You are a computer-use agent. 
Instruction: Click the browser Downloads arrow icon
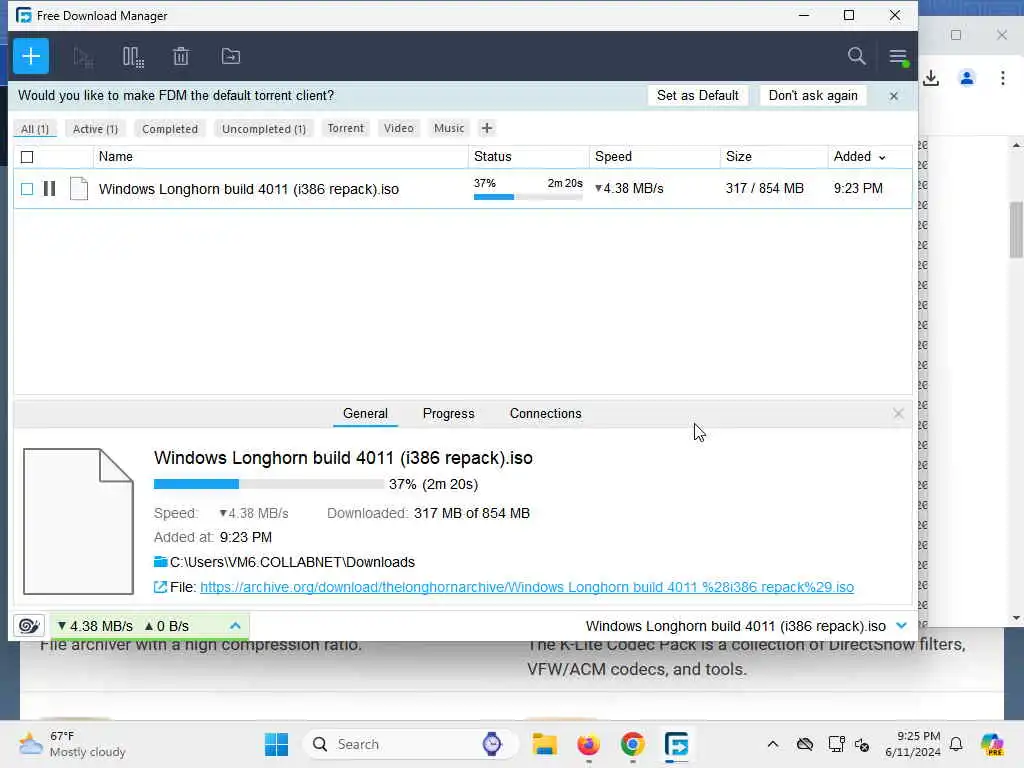[931, 78]
